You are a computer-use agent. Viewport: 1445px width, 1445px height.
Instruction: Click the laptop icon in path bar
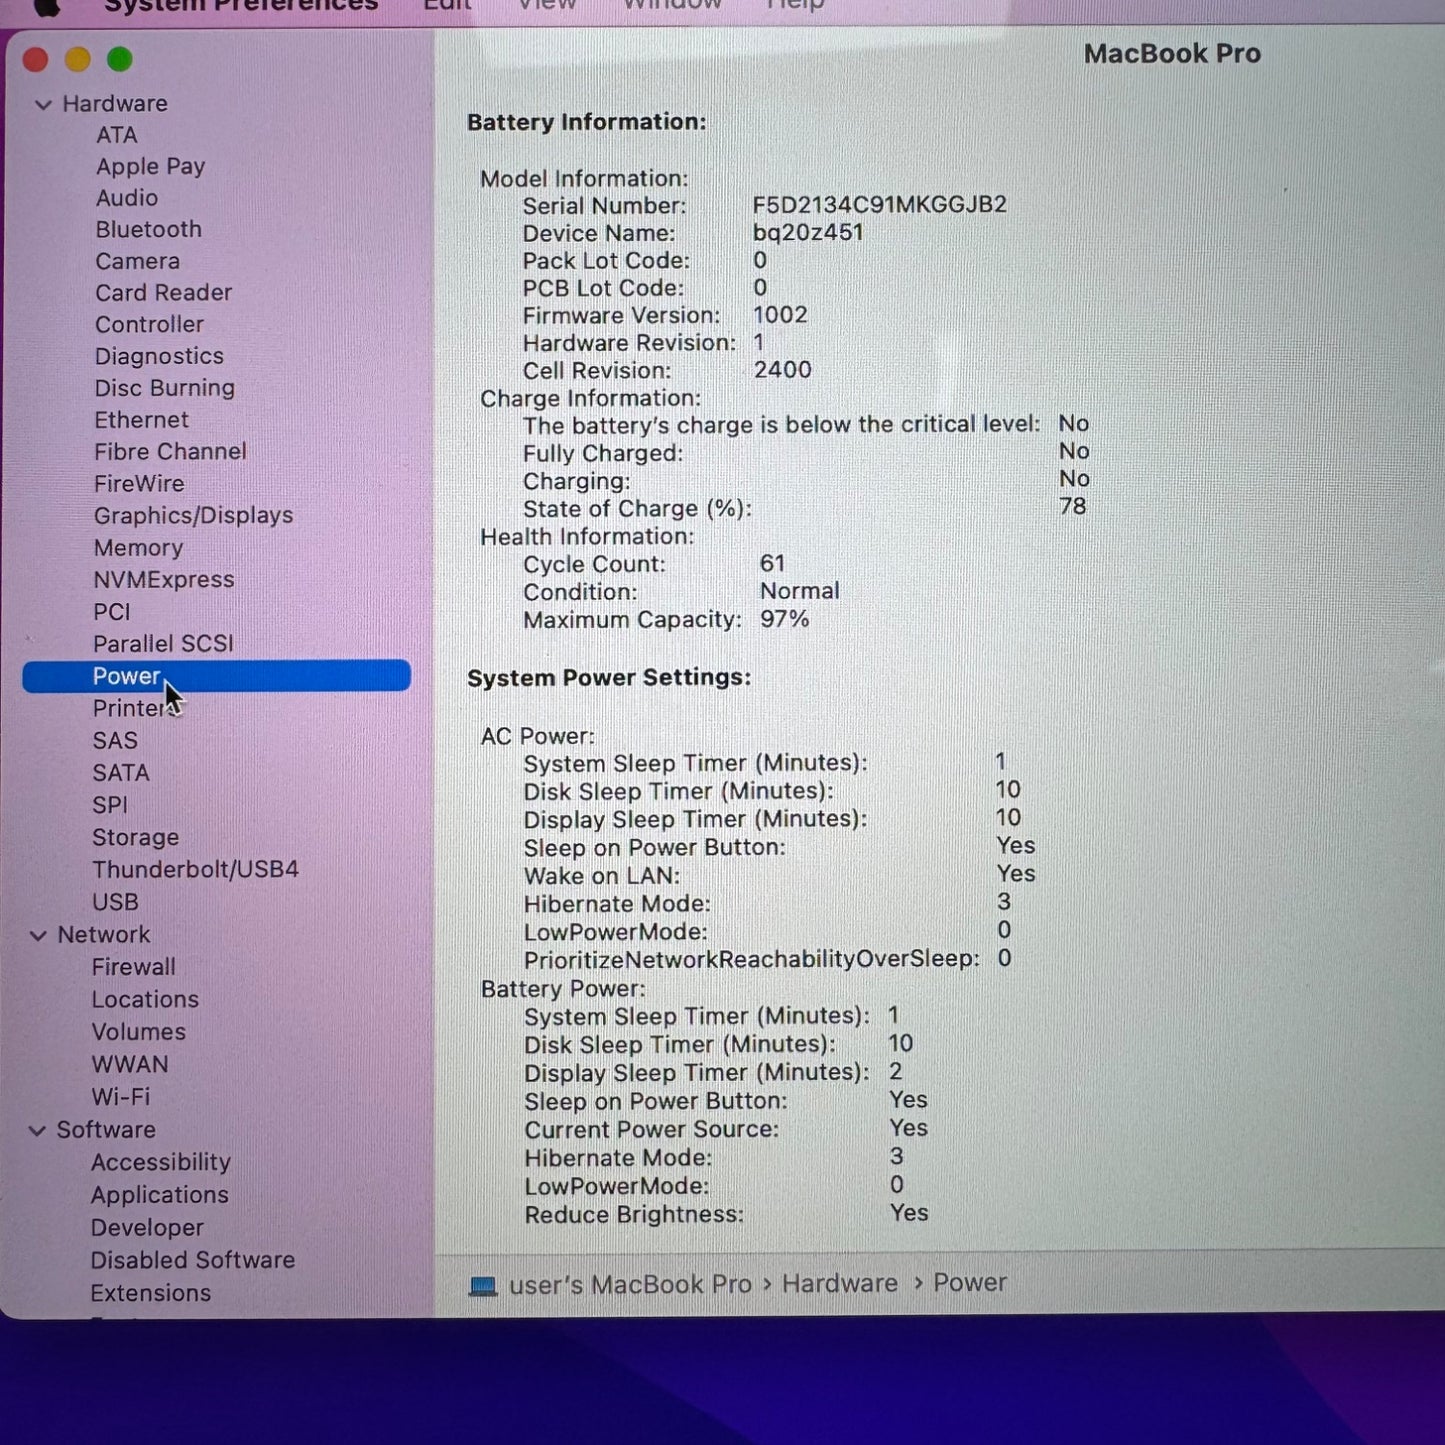(483, 1286)
